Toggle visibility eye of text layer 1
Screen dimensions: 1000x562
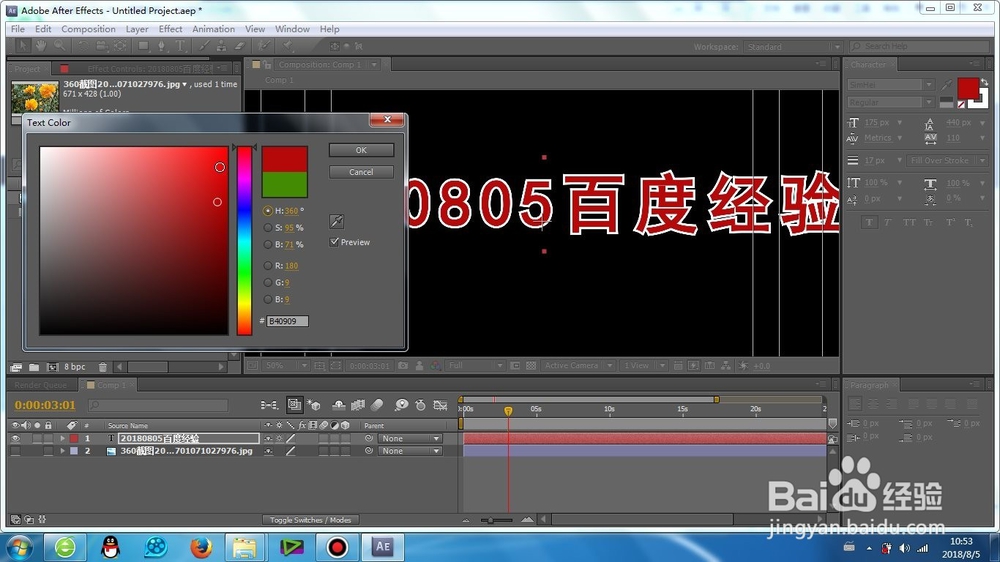pos(15,438)
